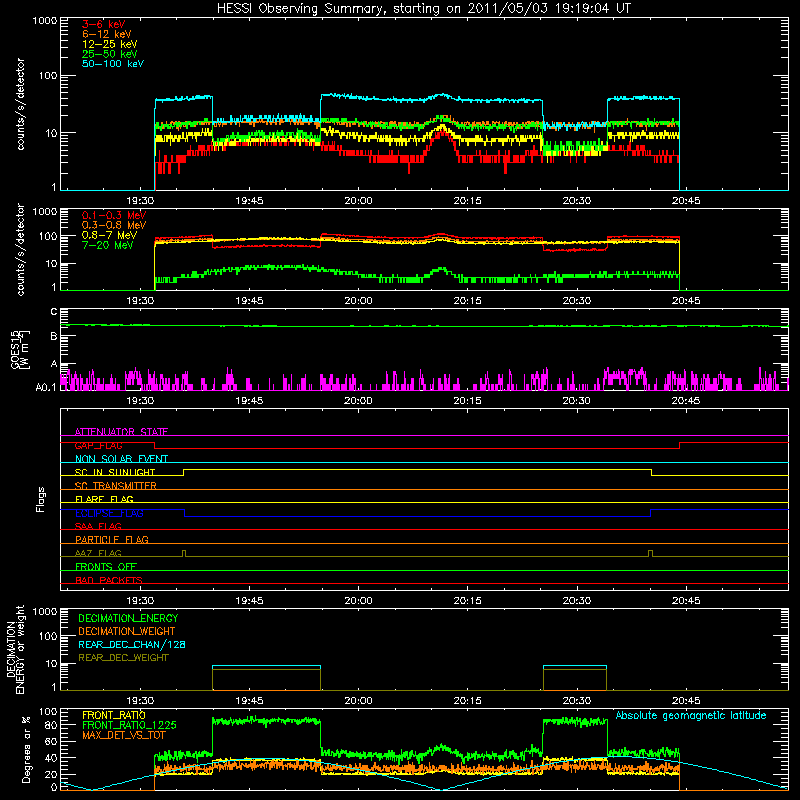Click the 19:45 tick under the MeV plot
Image resolution: width=800 pixels, height=800 pixels.
point(249,301)
